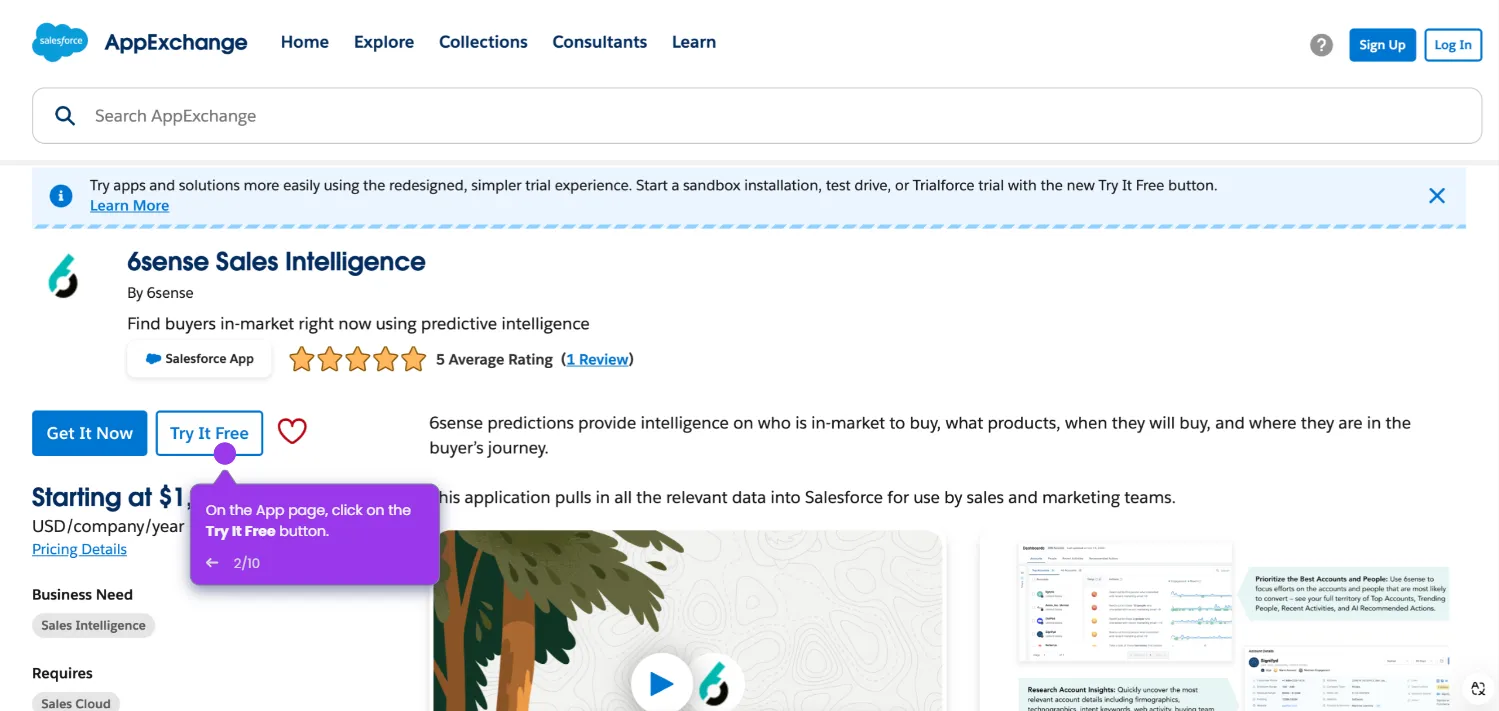The width and height of the screenshot is (1499, 711).
Task: Open the Consultants menu item
Action: click(600, 42)
